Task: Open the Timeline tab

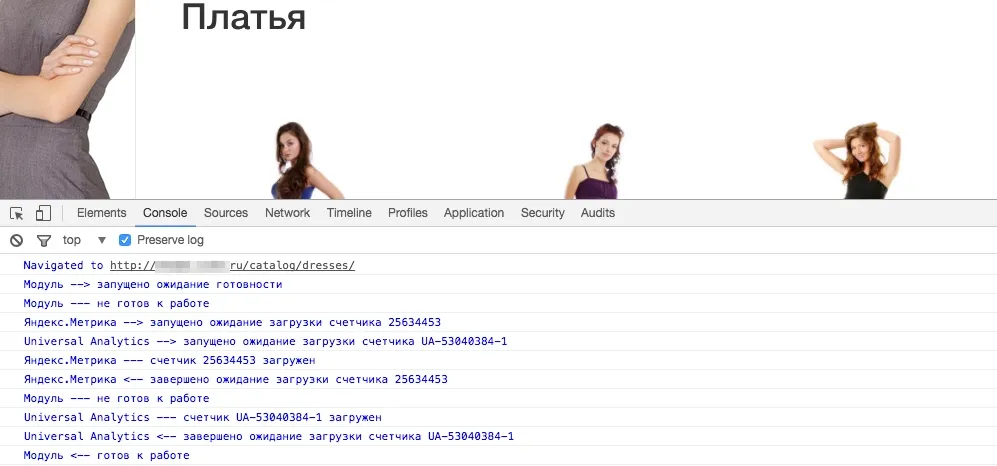Action: coord(349,213)
